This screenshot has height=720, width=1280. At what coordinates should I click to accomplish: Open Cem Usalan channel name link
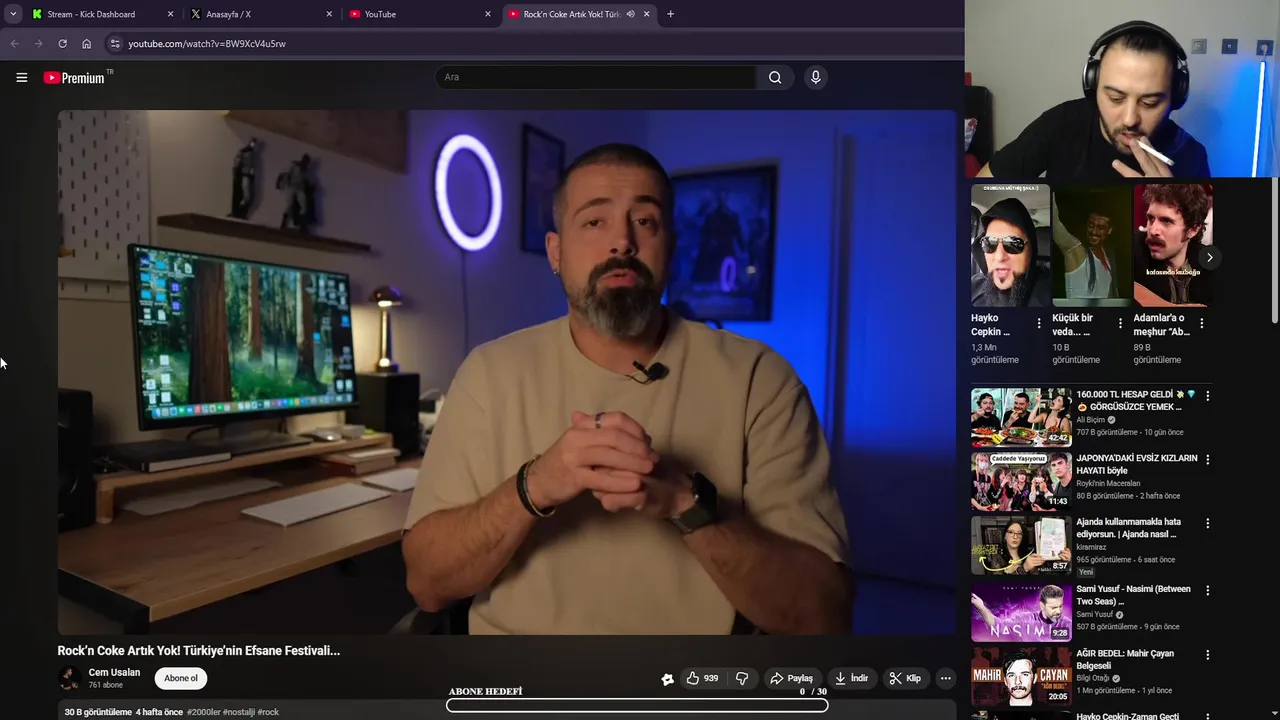point(114,672)
